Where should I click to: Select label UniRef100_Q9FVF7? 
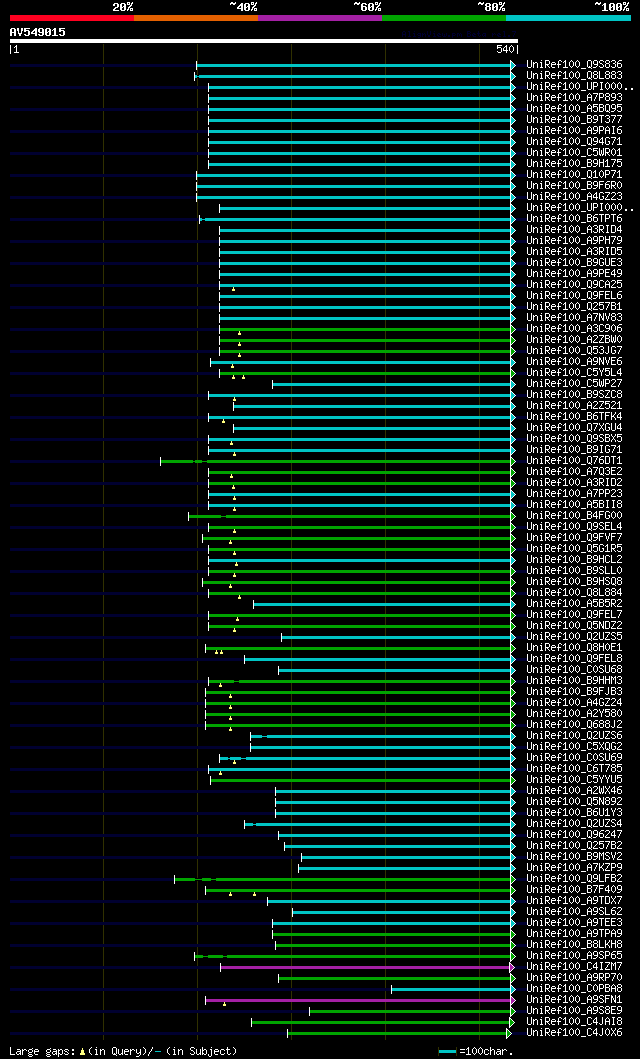click(x=575, y=538)
